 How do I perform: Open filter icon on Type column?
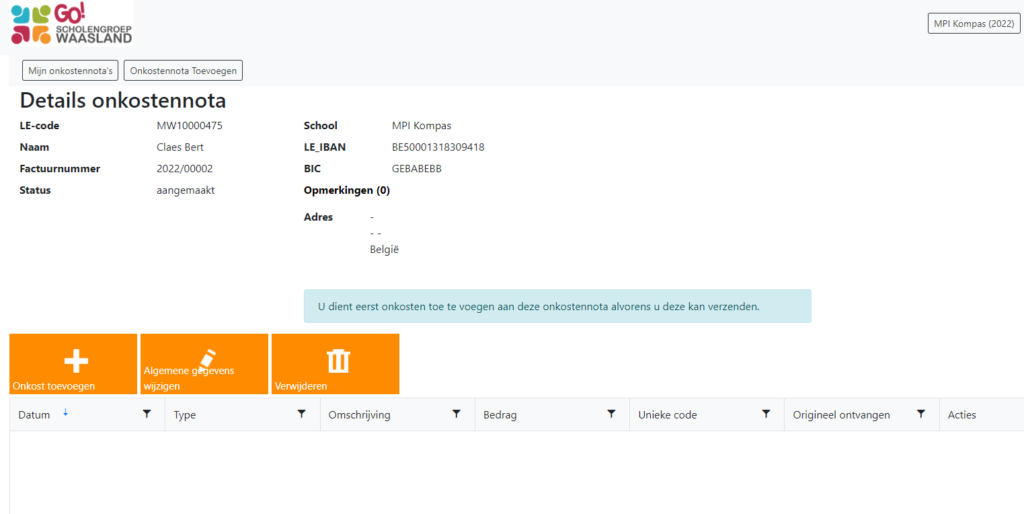pyautogui.click(x=302, y=414)
